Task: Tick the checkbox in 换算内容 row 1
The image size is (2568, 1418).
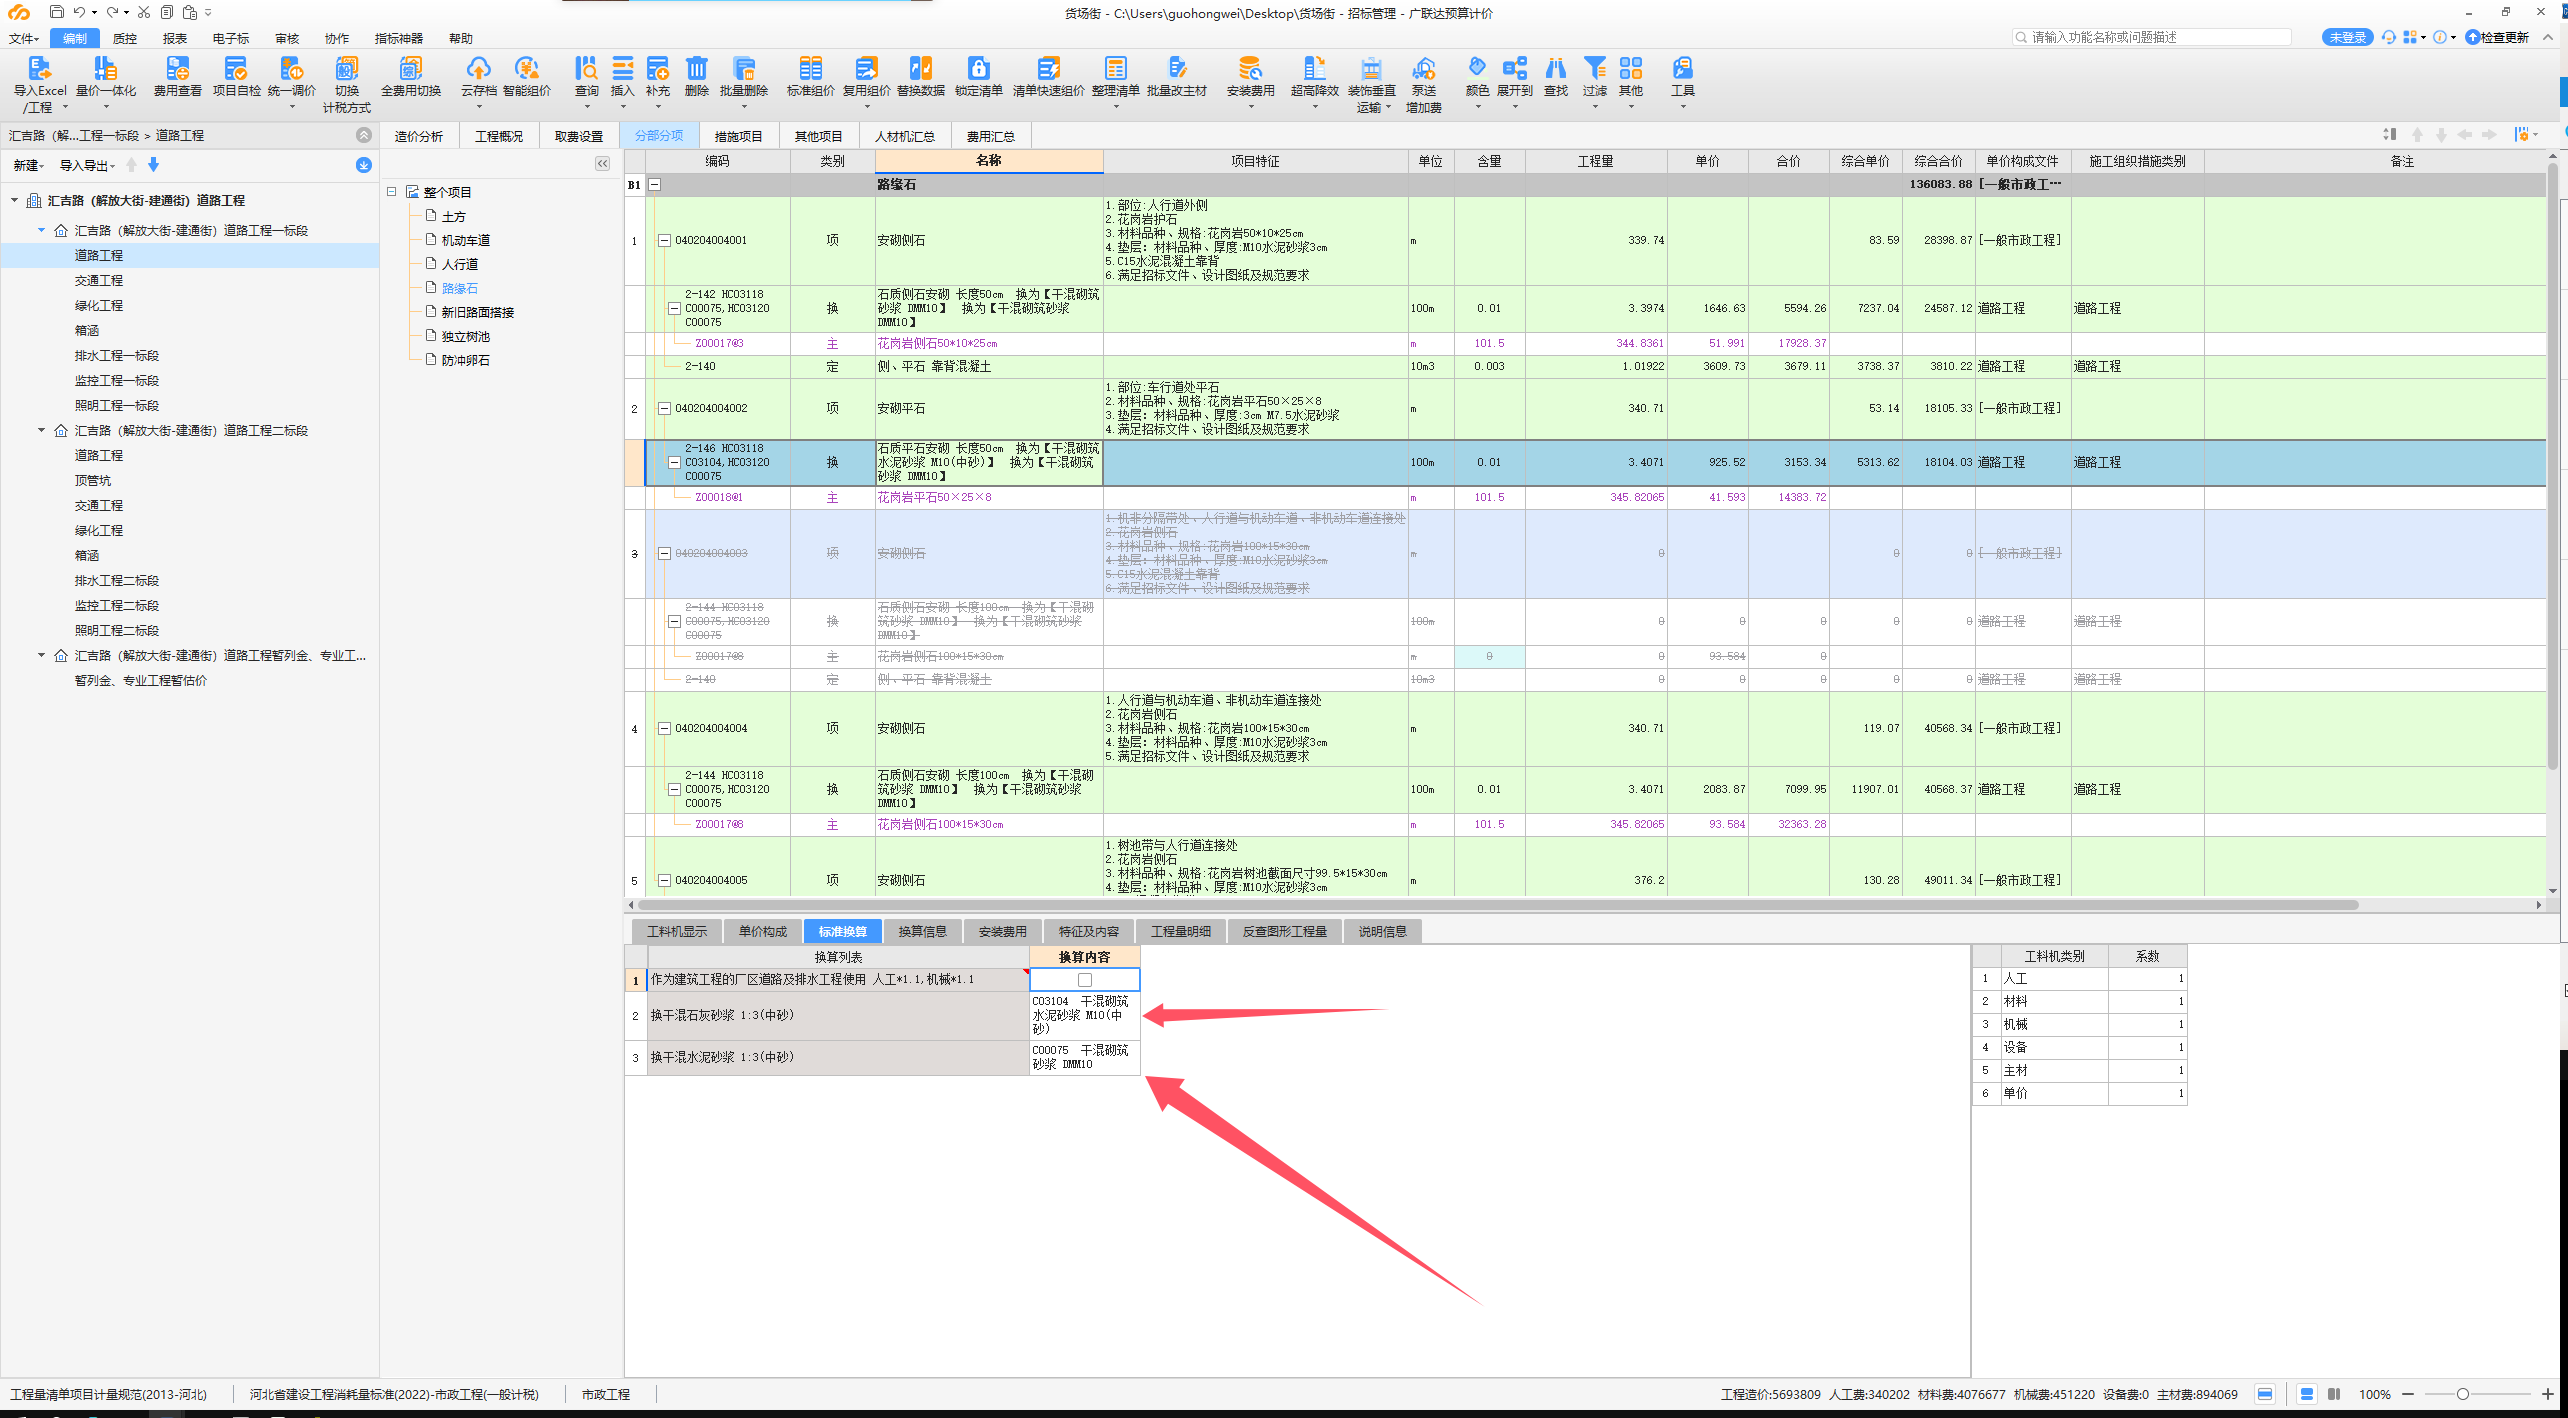Action: coord(1084,980)
